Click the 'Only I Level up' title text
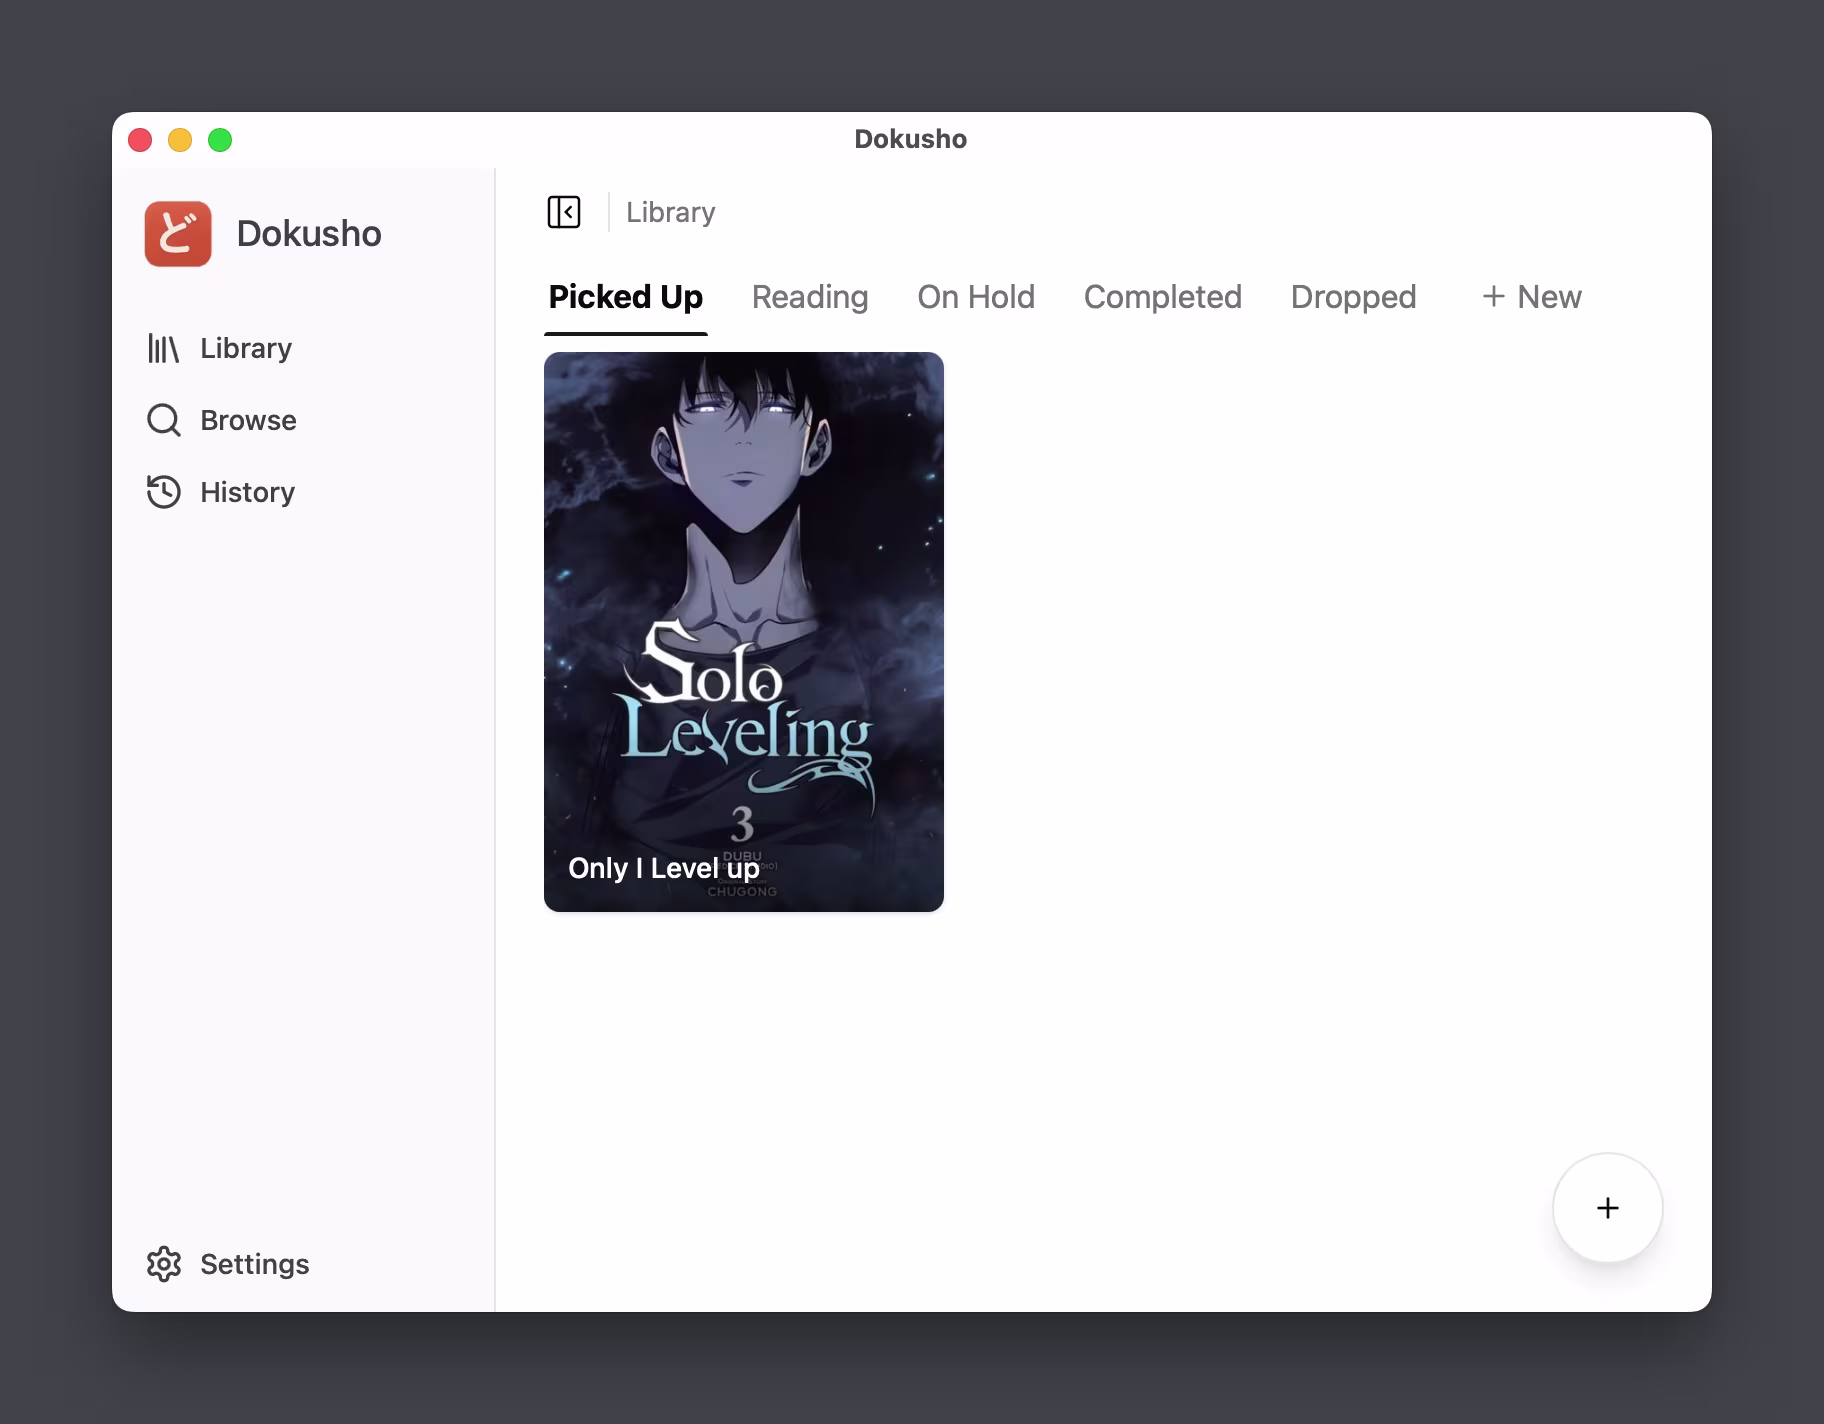The height and width of the screenshot is (1424, 1824). pos(664,868)
